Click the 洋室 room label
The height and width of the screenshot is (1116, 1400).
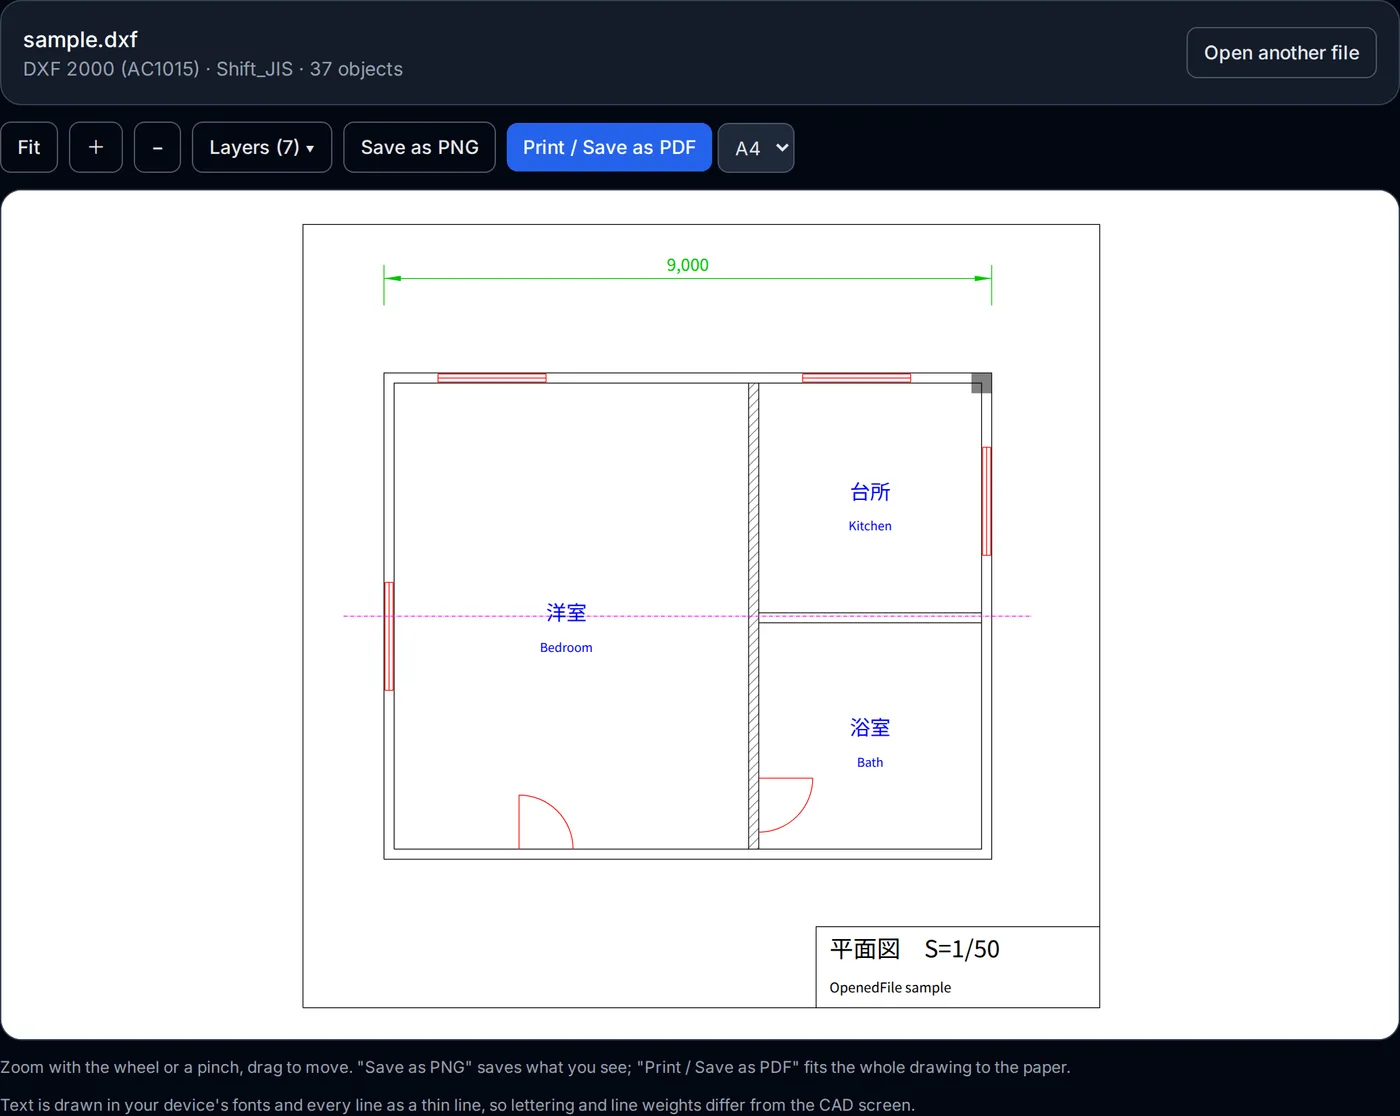point(566,612)
